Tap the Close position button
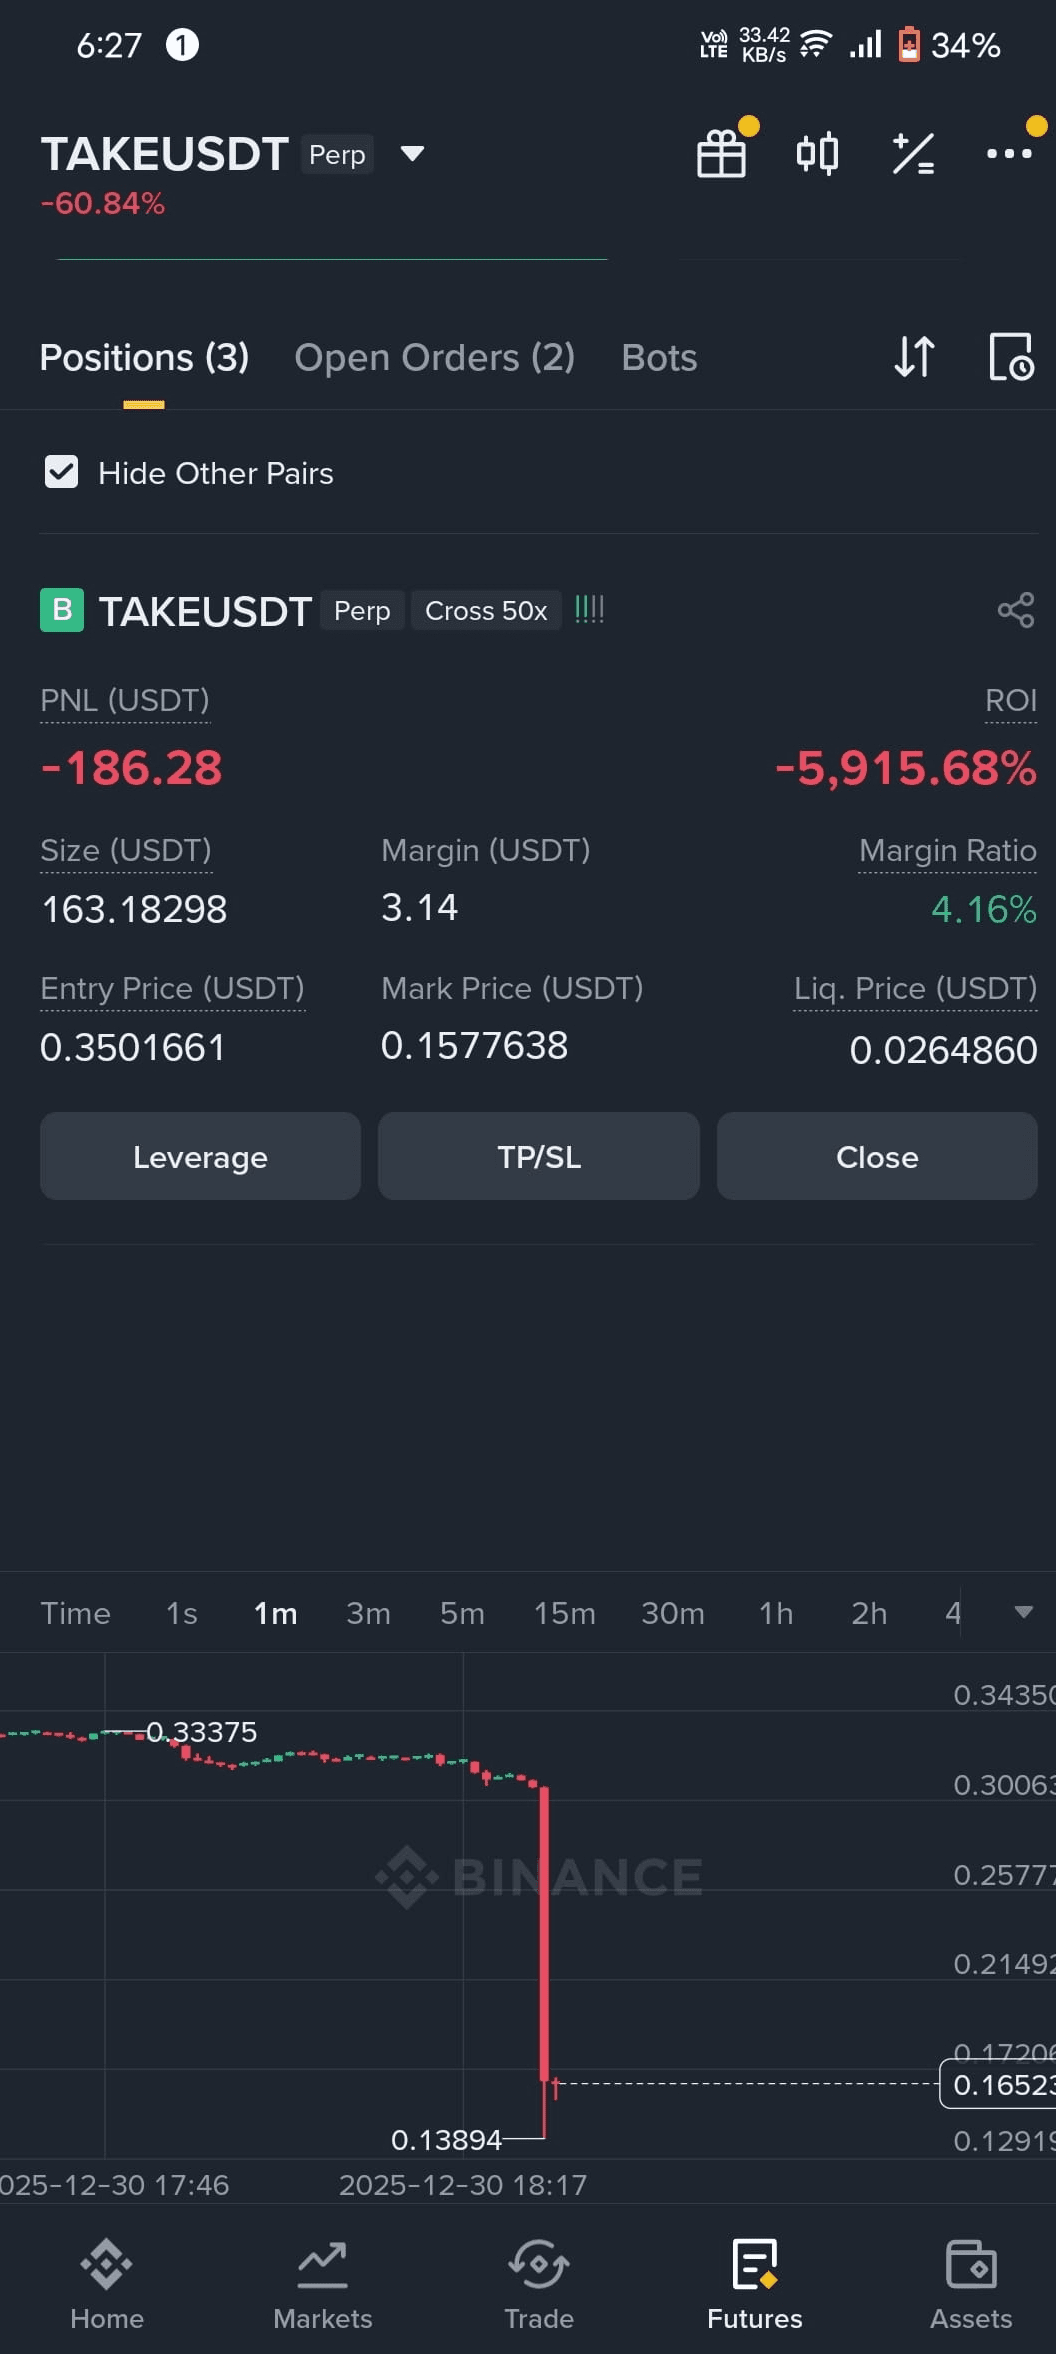The height and width of the screenshot is (2354, 1056). pos(877,1156)
